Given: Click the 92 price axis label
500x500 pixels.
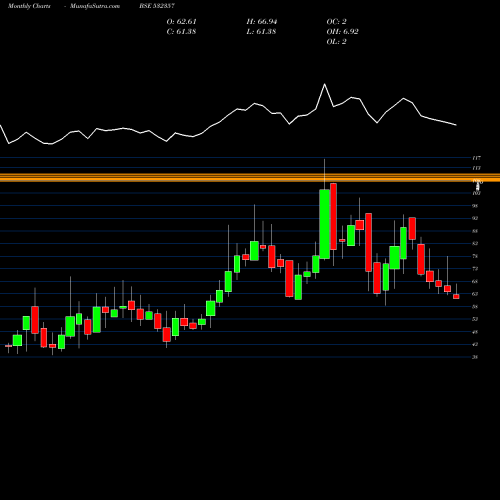Looking at the screenshot, I should pos(475,218).
